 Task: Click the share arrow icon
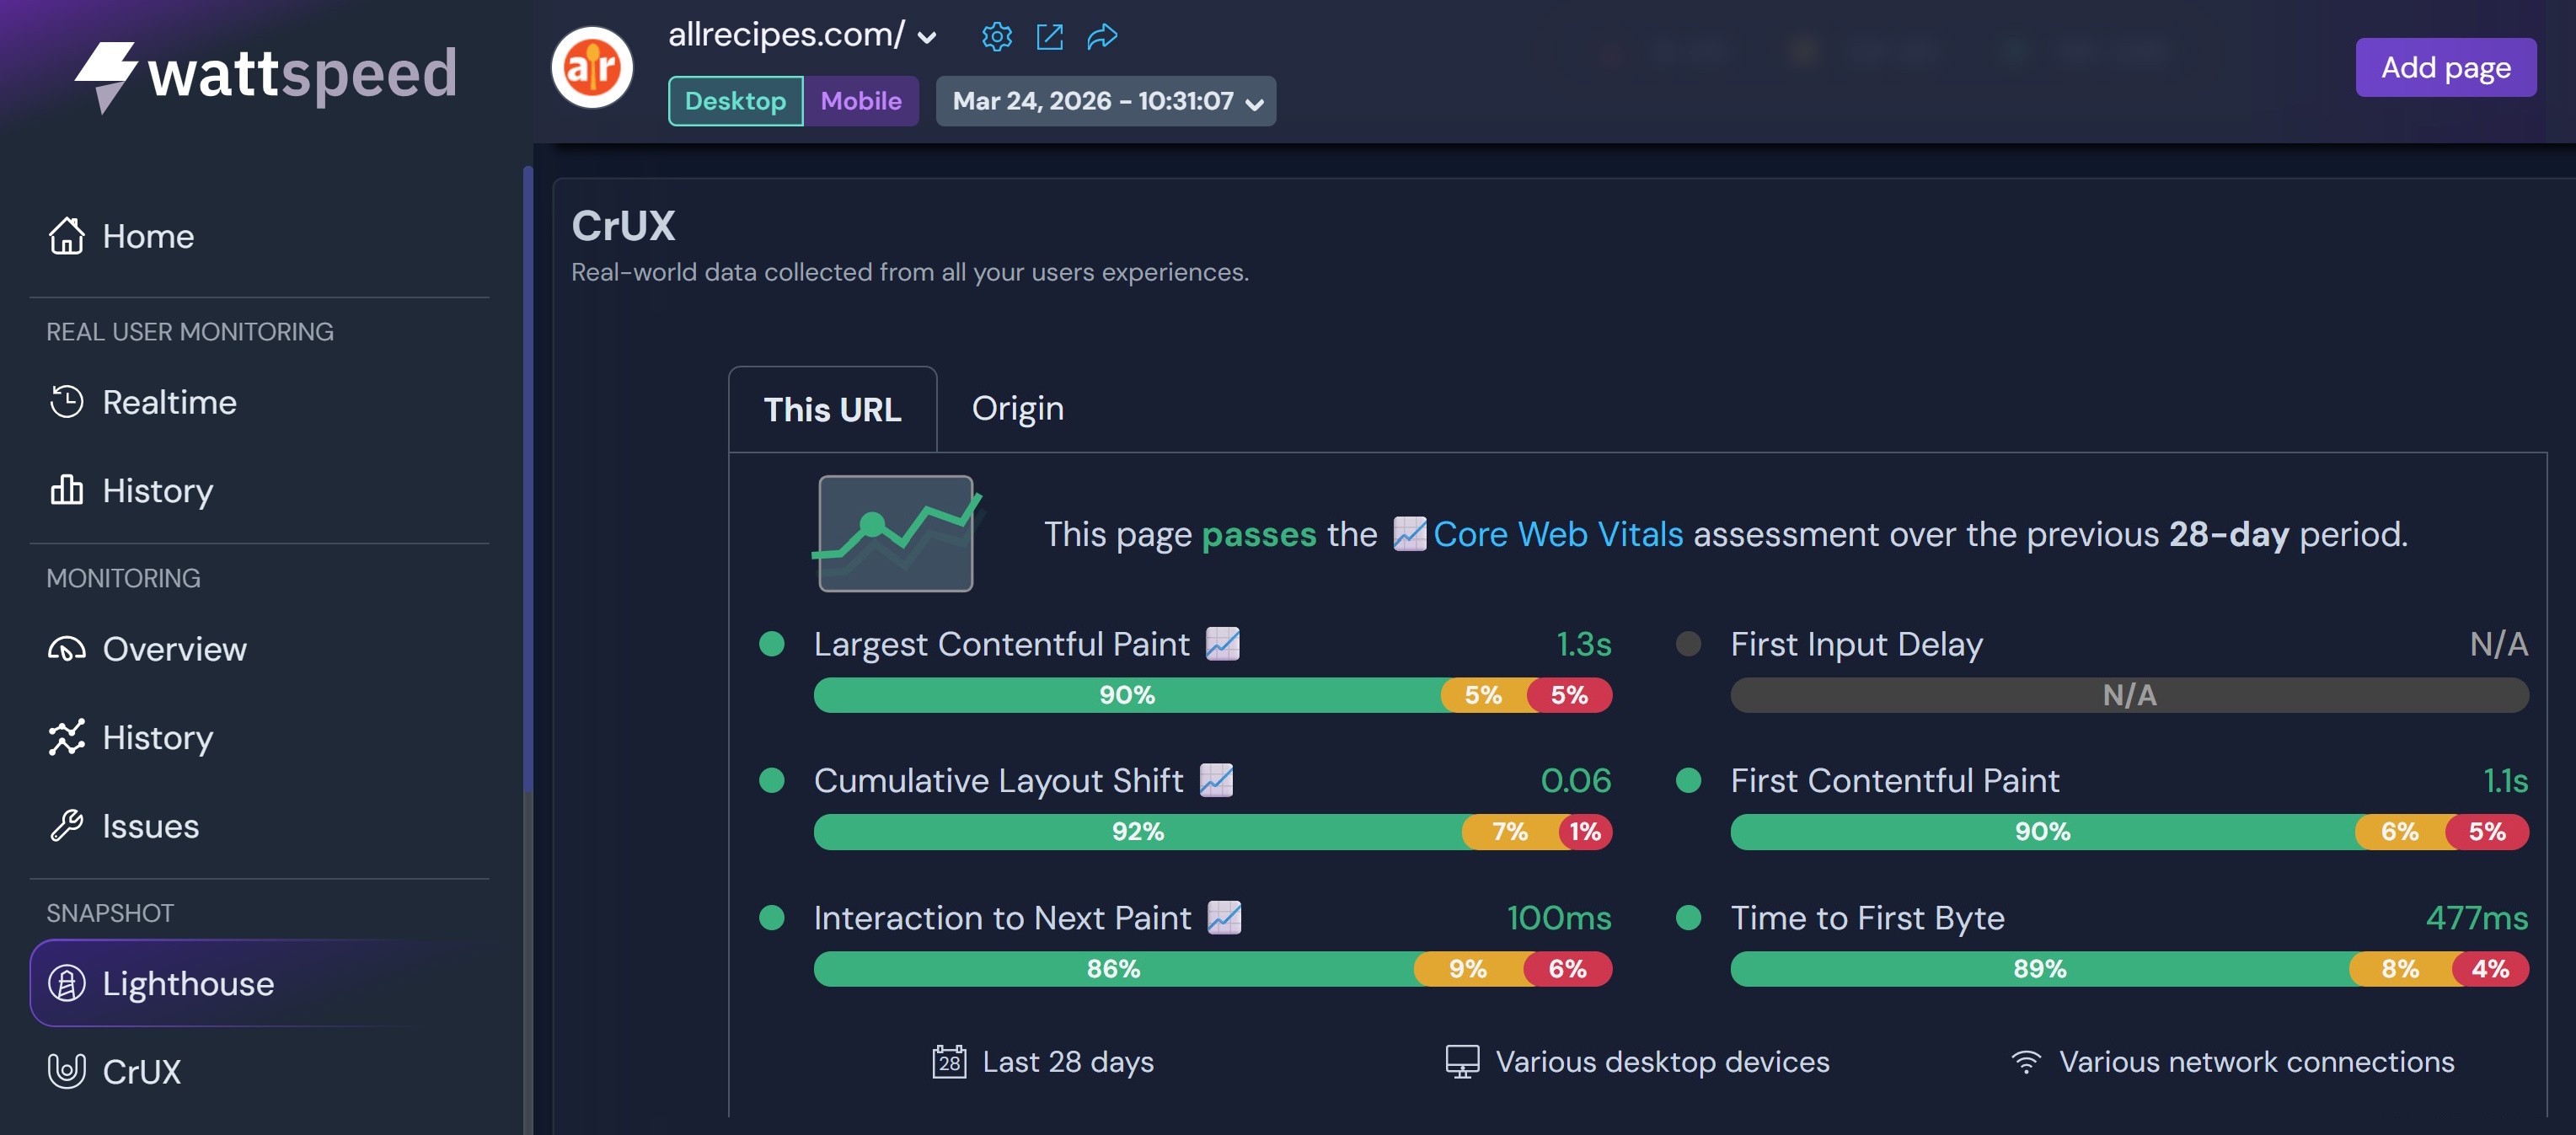pyautogui.click(x=1102, y=36)
